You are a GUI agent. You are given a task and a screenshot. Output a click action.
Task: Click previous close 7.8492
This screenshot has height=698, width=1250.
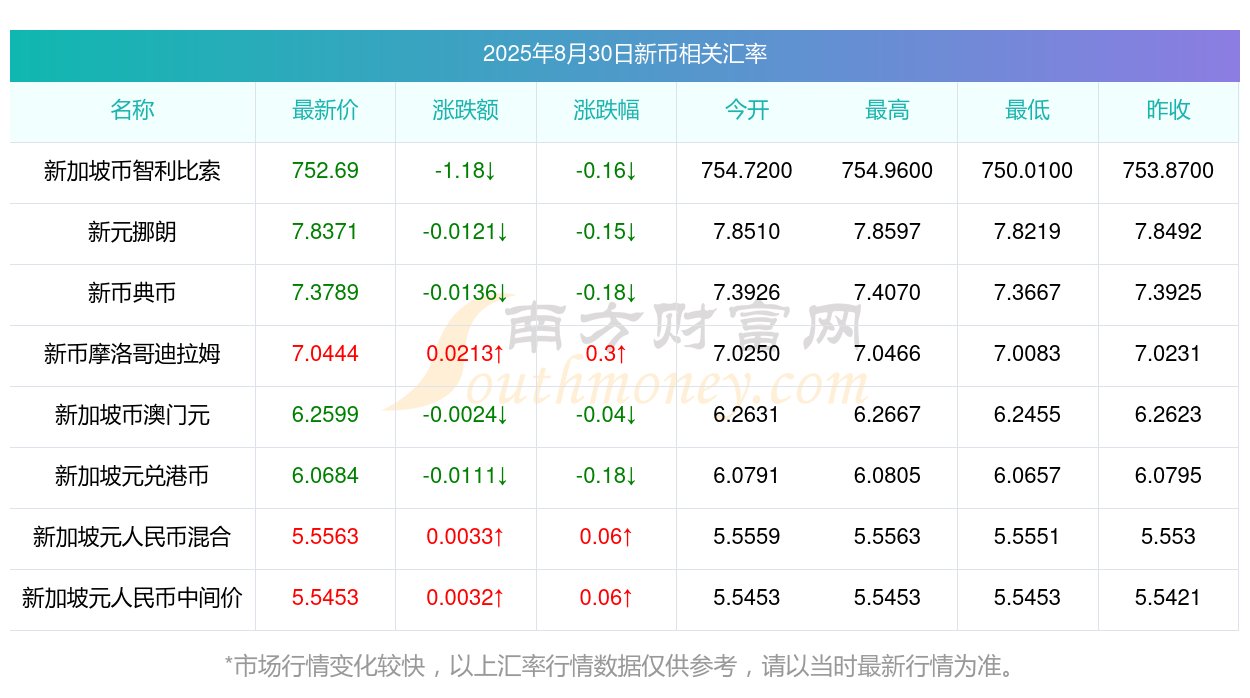pos(1168,232)
